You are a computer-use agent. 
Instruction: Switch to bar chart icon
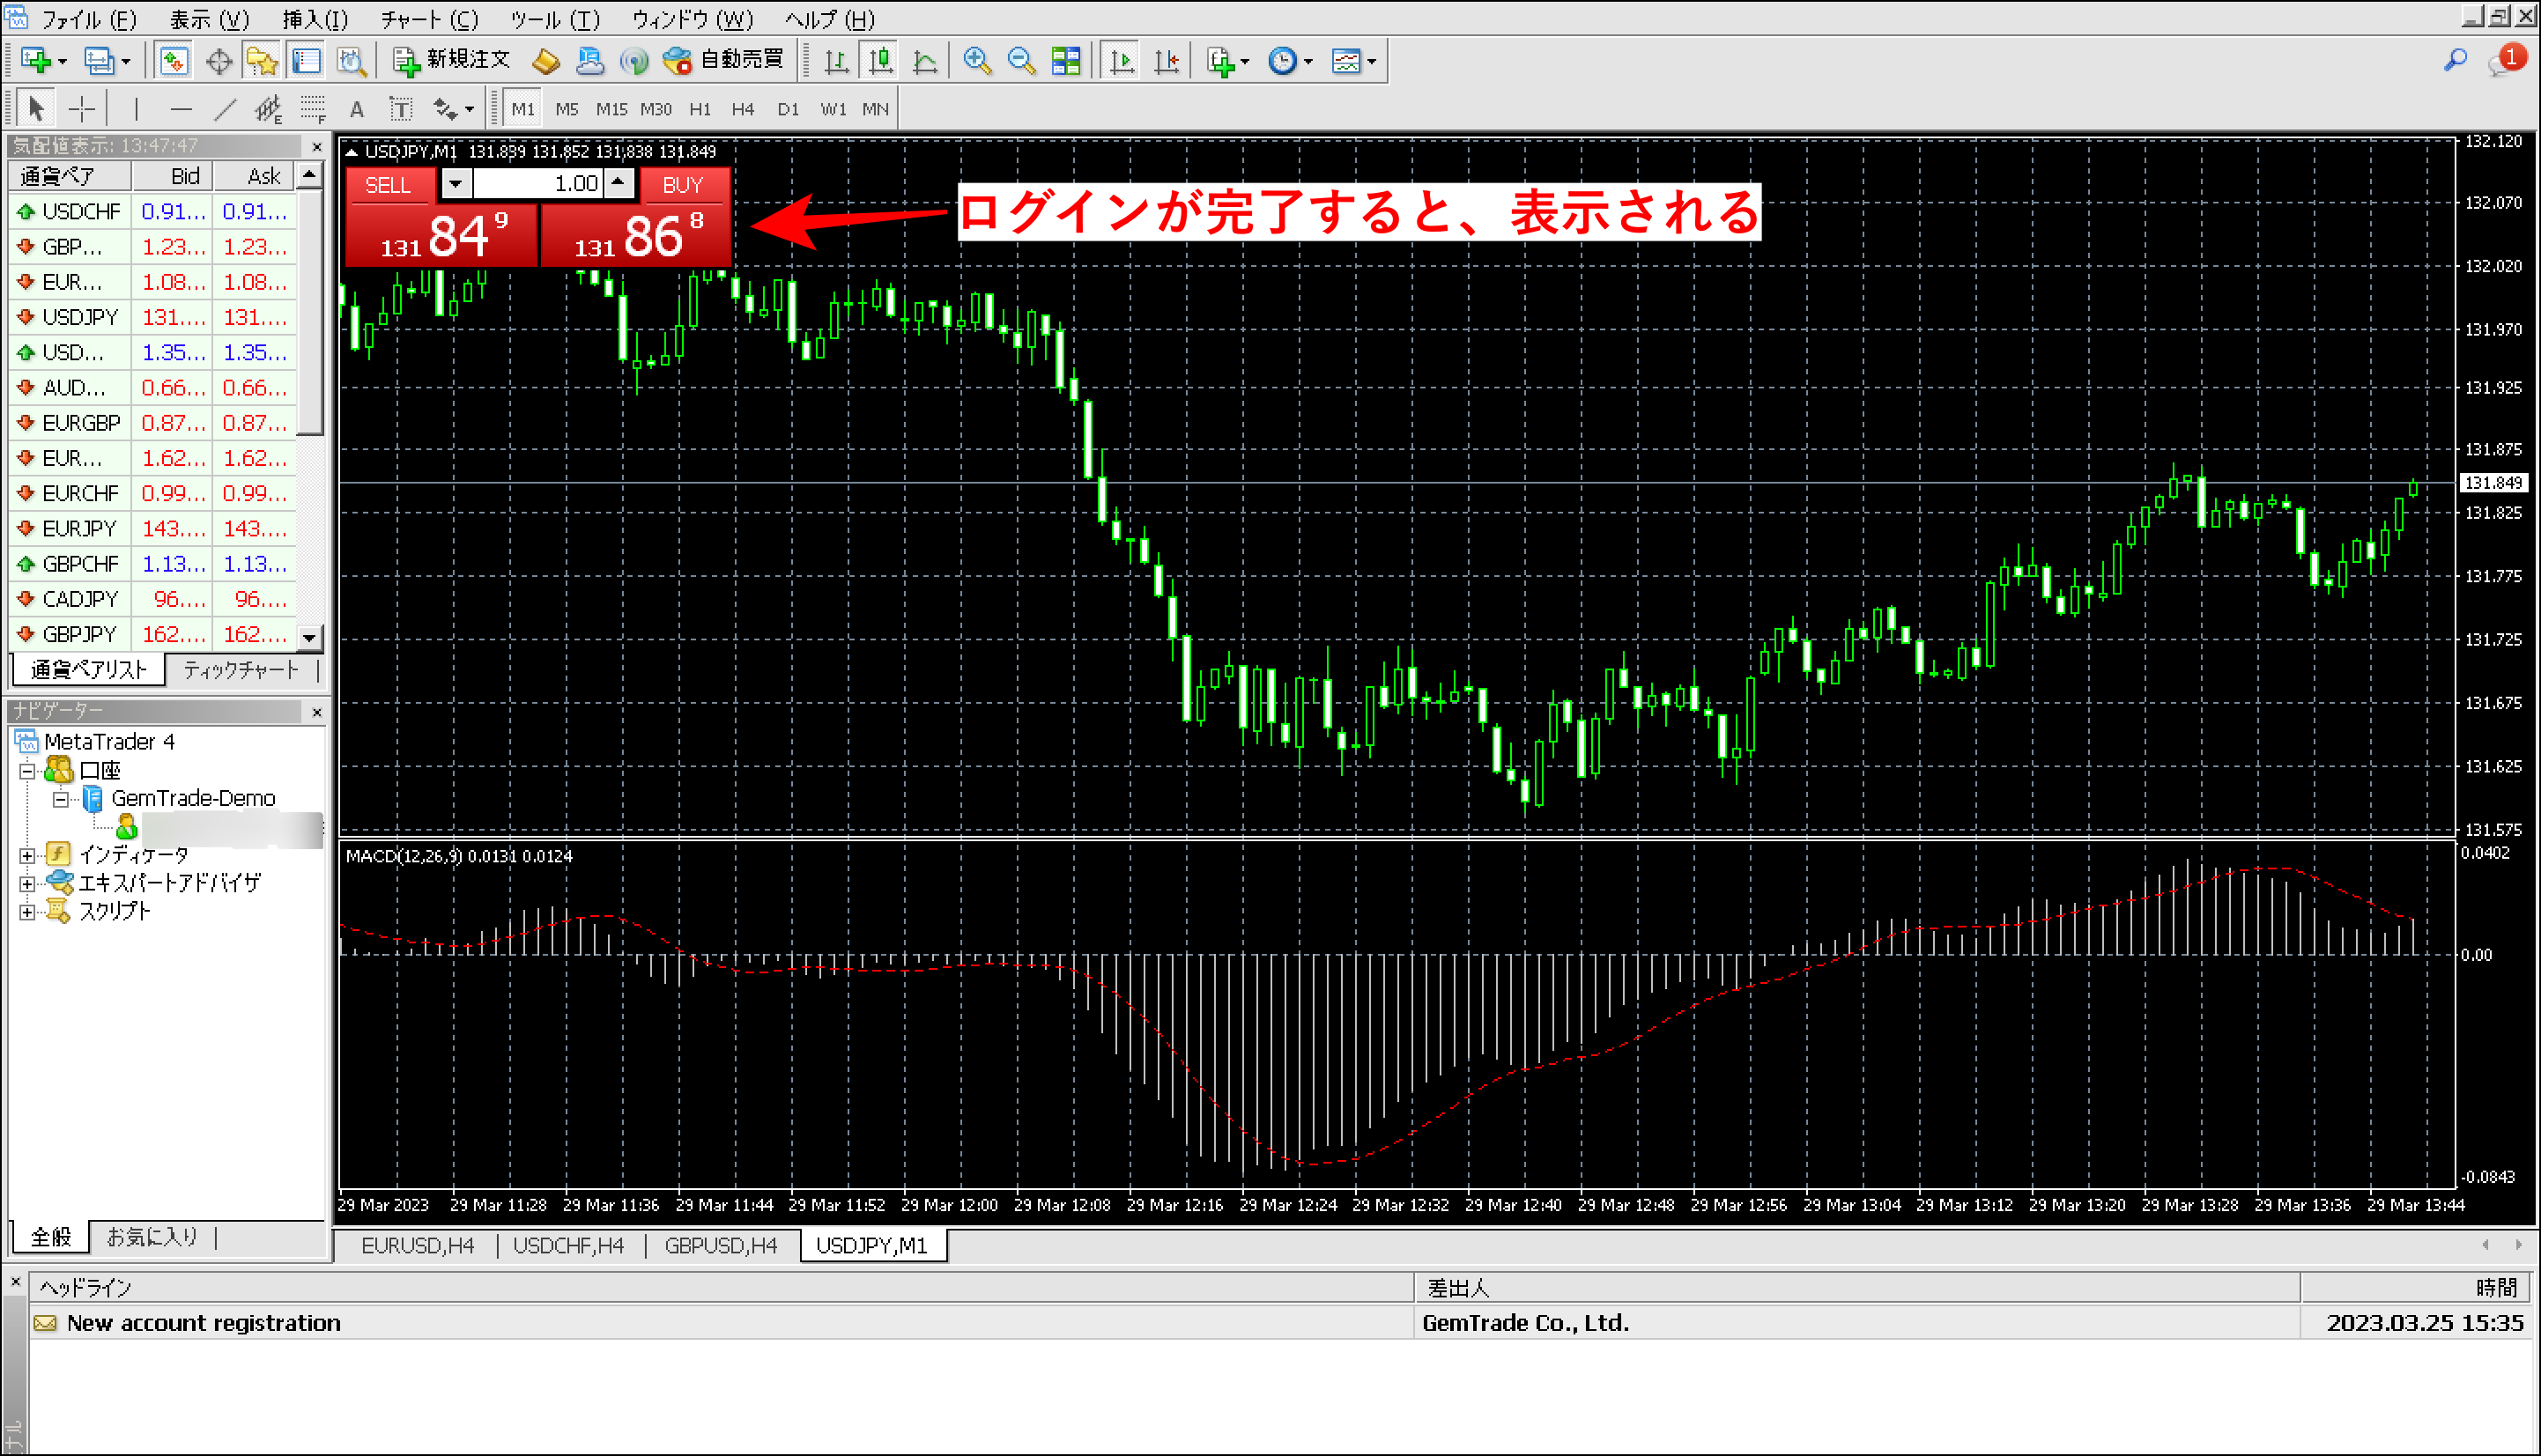(x=835, y=61)
